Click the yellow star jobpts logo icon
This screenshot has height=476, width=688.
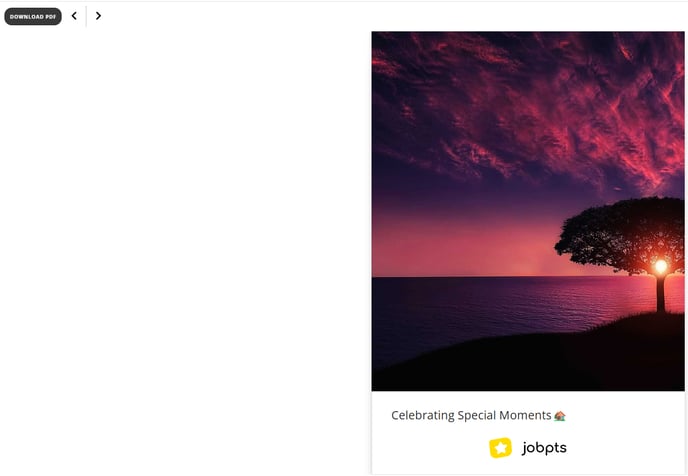(x=500, y=448)
